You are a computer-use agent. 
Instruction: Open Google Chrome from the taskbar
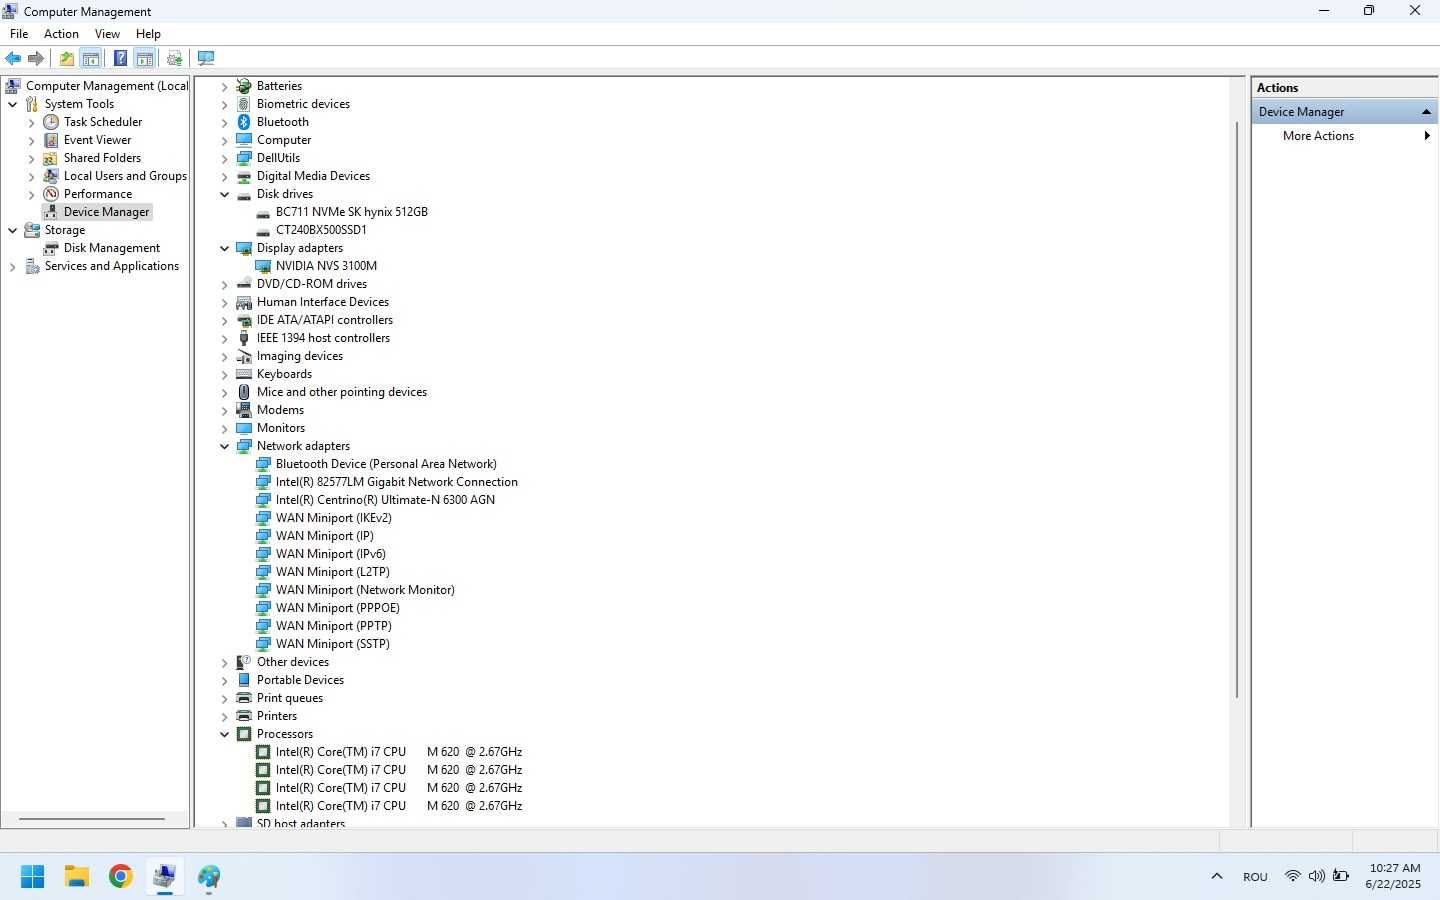pos(121,877)
